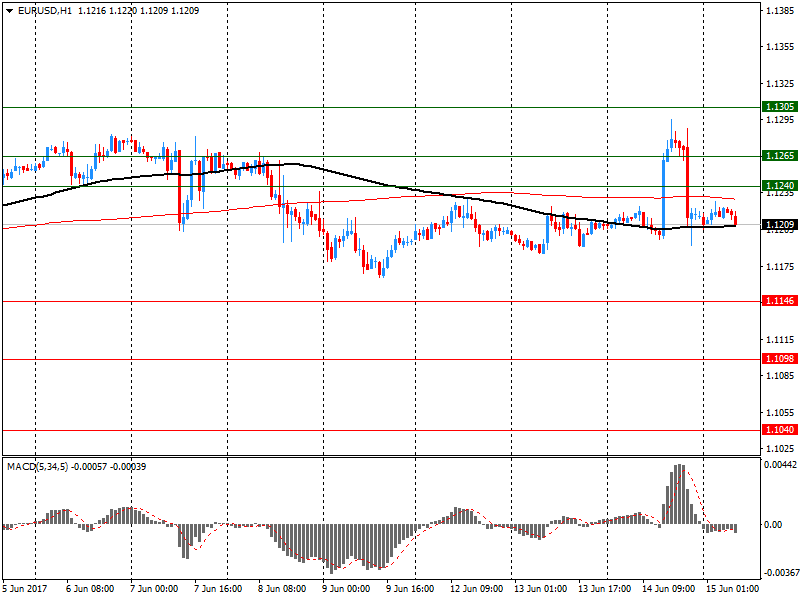Click the 1.1355 price axis value

[780, 47]
